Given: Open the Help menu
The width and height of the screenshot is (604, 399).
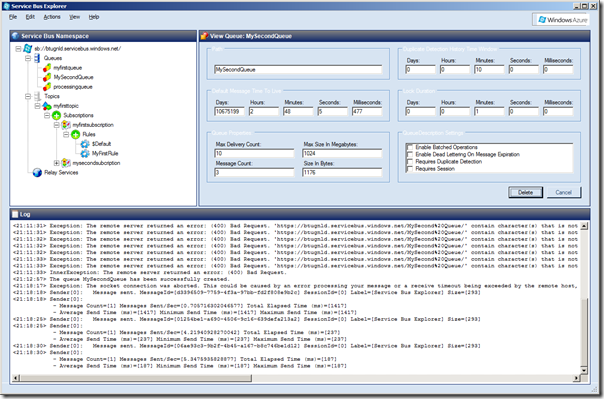Looking at the screenshot, I should (94, 17).
